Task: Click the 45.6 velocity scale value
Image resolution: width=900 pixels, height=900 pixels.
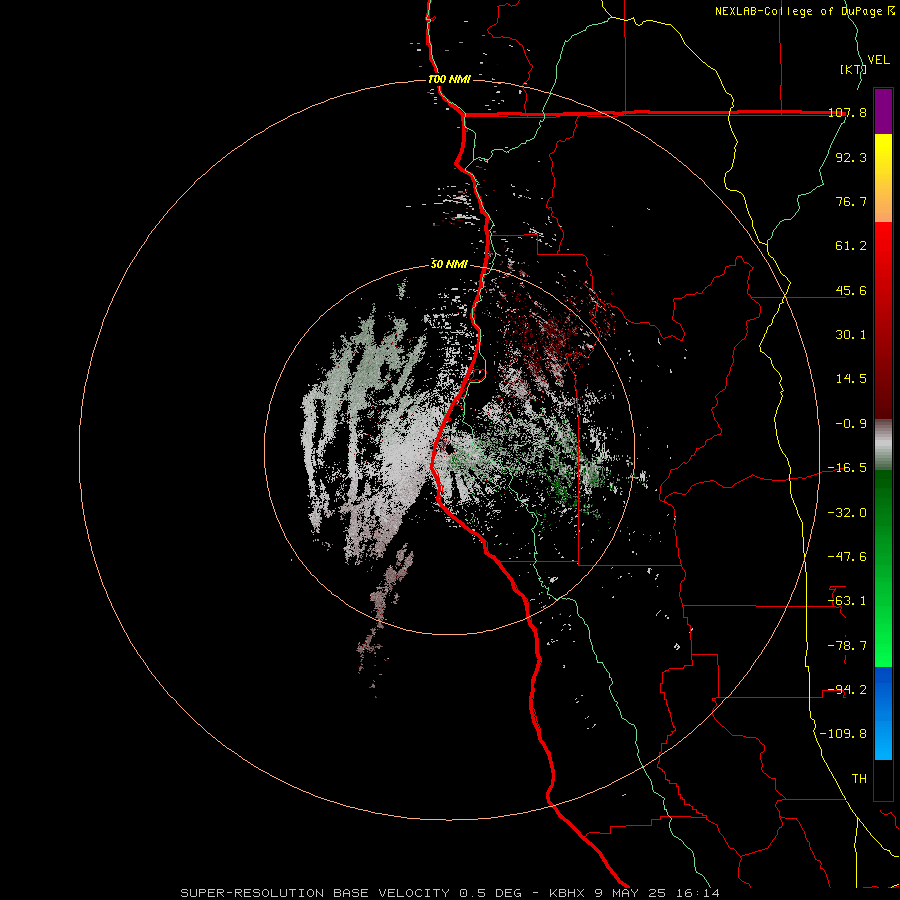Action: click(851, 290)
